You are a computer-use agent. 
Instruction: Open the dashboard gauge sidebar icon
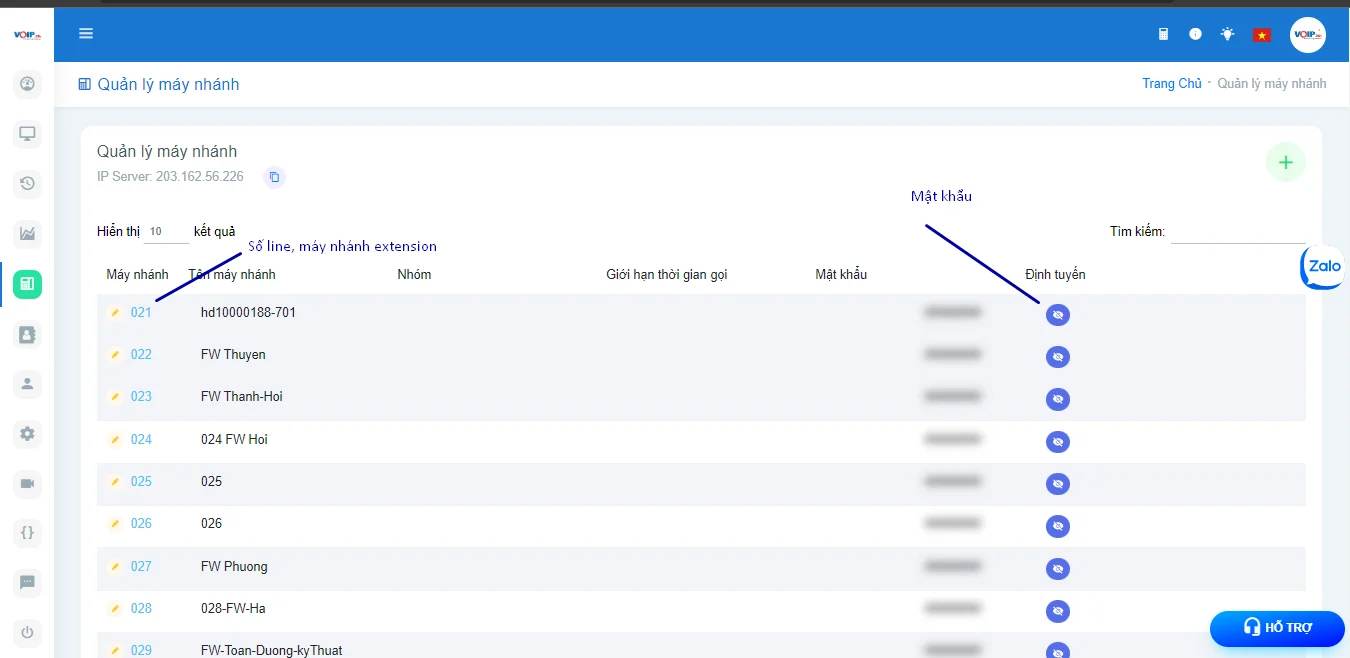pos(27,84)
